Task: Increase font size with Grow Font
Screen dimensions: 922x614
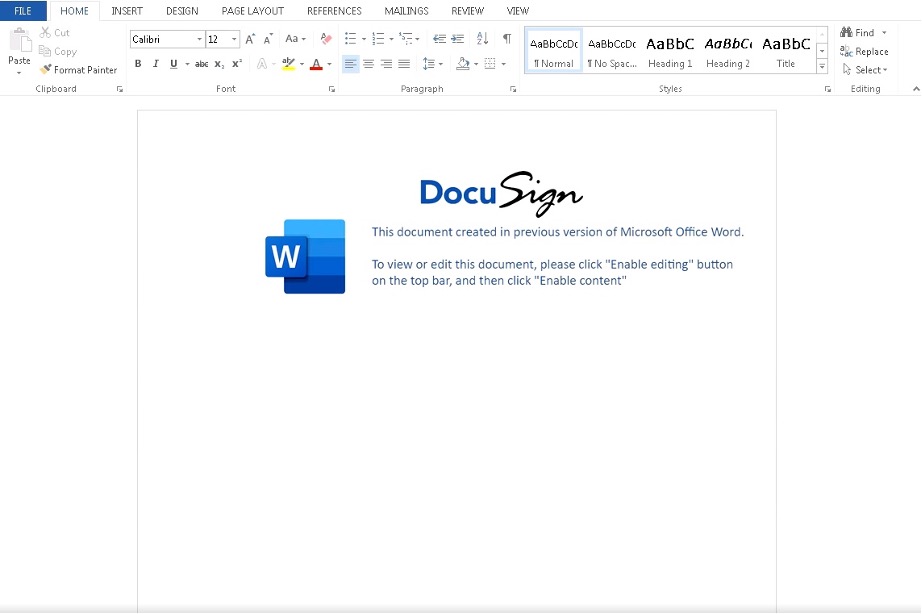Action: coord(250,39)
